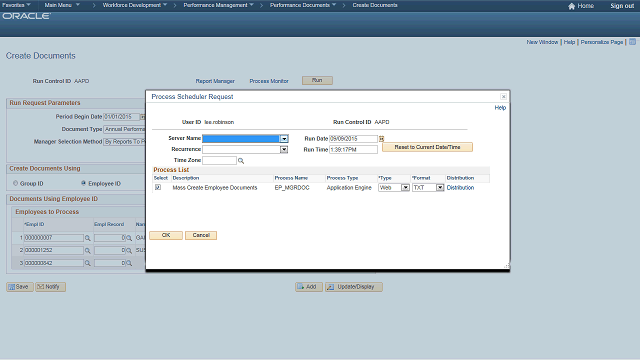Open the Process Monitor link
640x360 pixels.
click(269, 81)
